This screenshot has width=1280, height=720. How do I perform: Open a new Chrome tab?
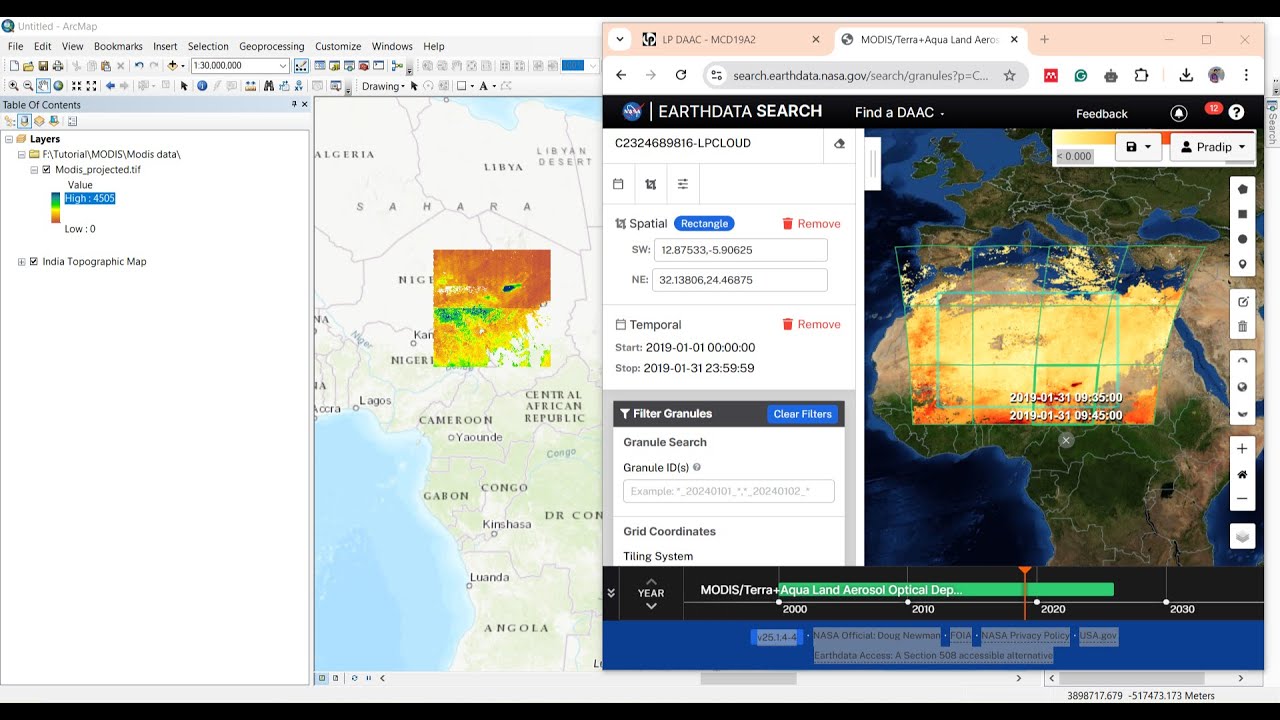[1044, 40]
